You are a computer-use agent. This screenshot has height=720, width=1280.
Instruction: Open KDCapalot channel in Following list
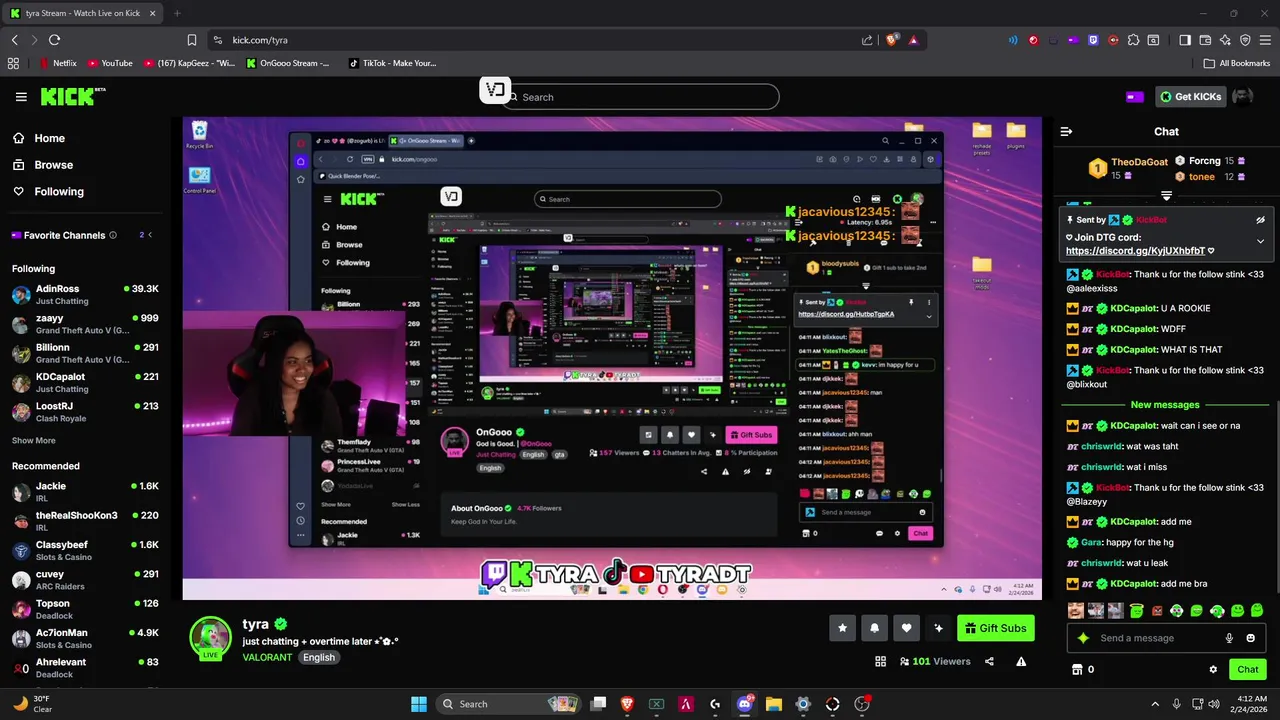click(85, 382)
